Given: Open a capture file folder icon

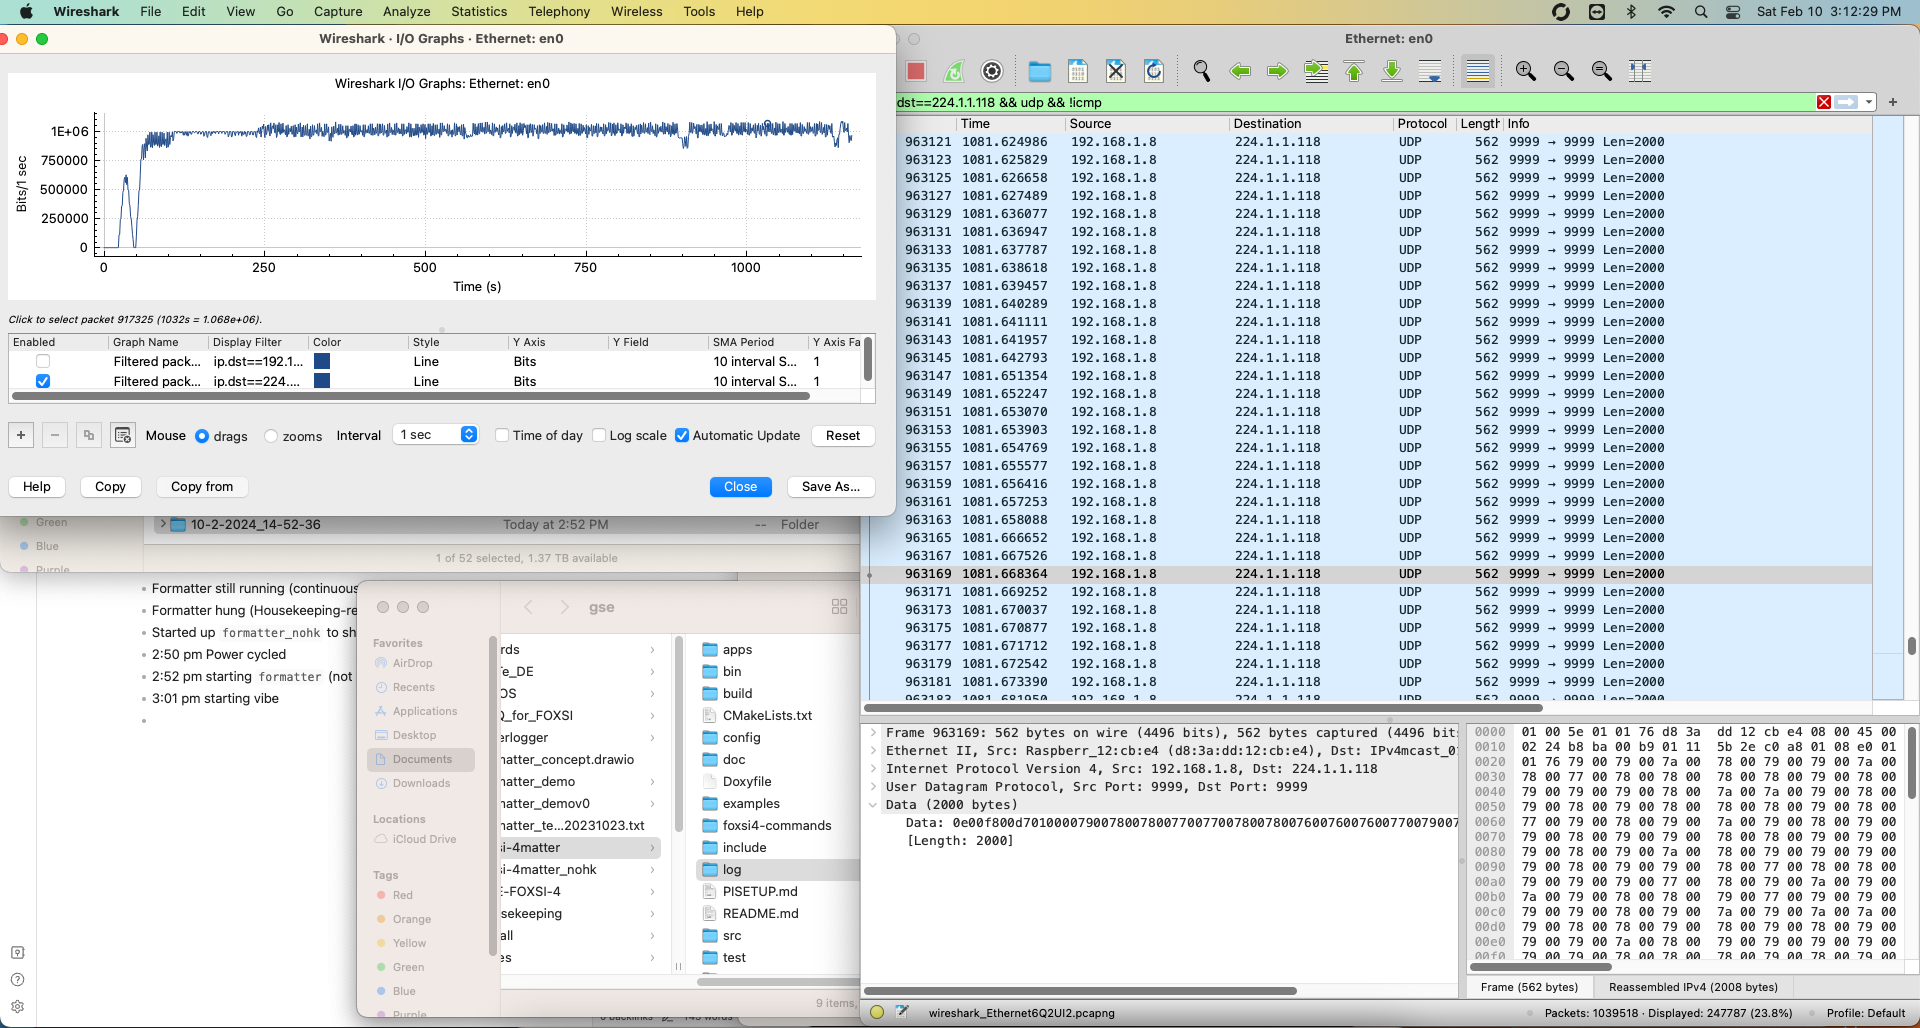Looking at the screenshot, I should [x=1040, y=71].
